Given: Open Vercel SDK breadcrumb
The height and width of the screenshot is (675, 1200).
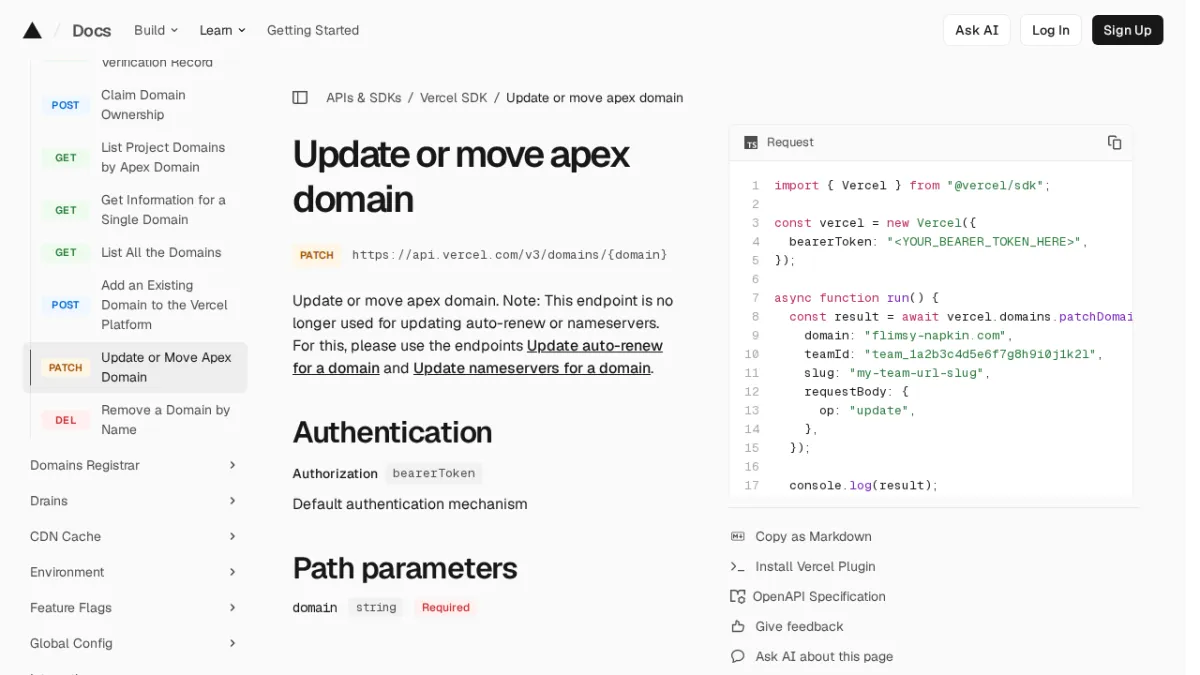Looking at the screenshot, I should (x=454, y=97).
